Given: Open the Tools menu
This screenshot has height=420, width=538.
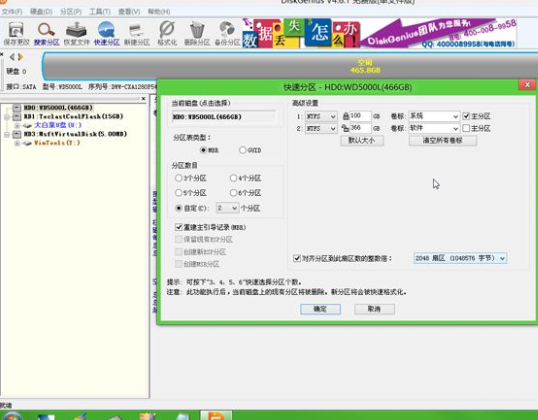Looking at the screenshot, I should tap(100, 12).
